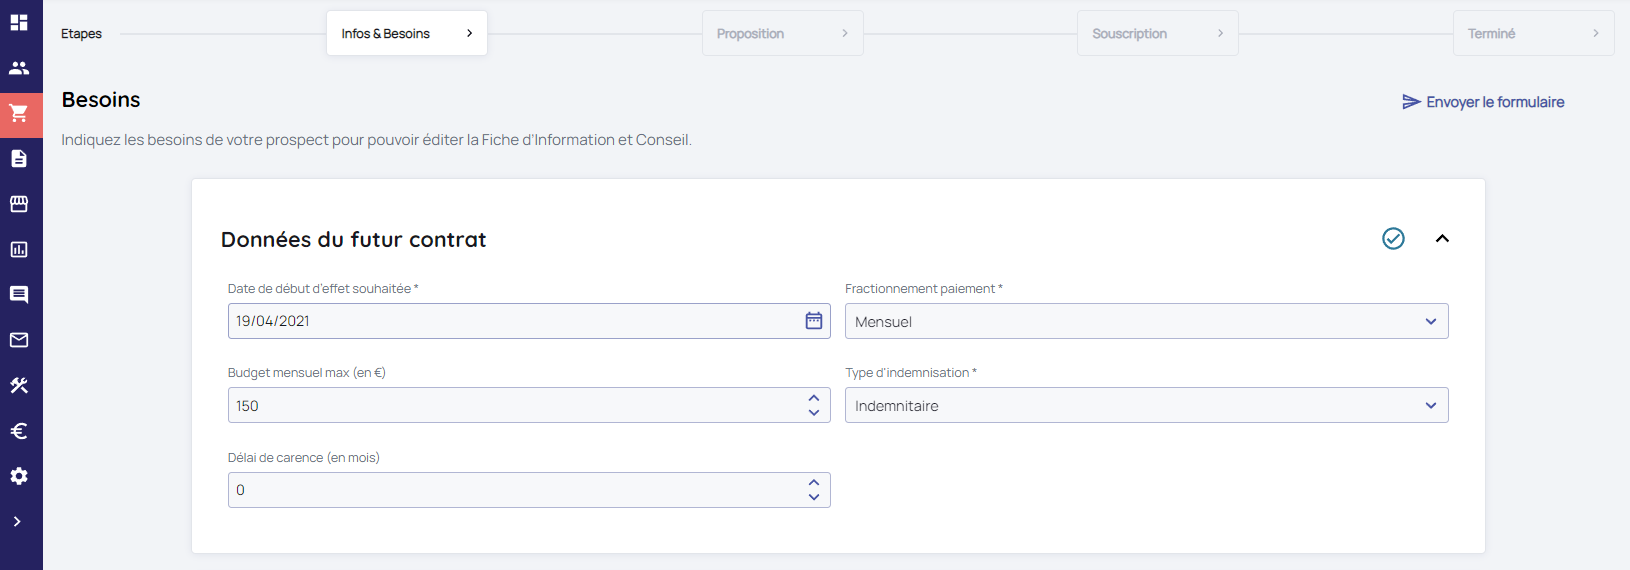
Task: Open the mail envelope icon
Action: [x=19, y=340]
